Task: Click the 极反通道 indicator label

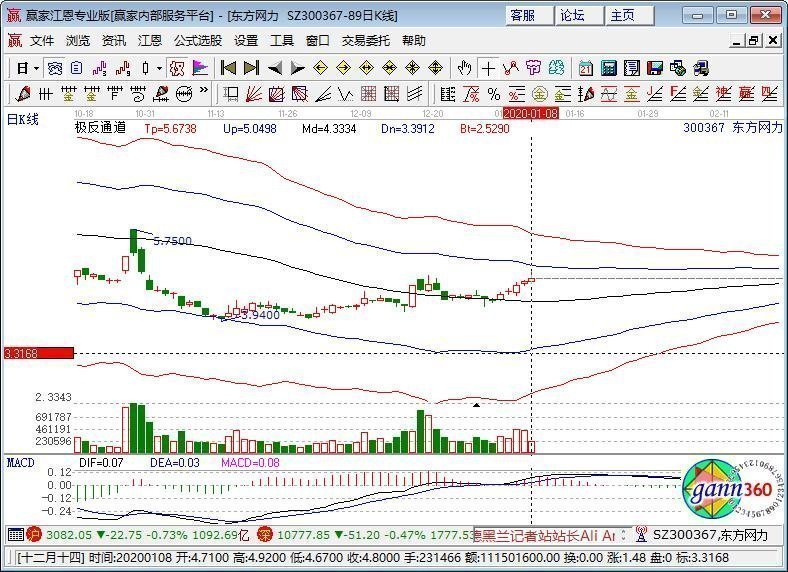Action: [101, 128]
